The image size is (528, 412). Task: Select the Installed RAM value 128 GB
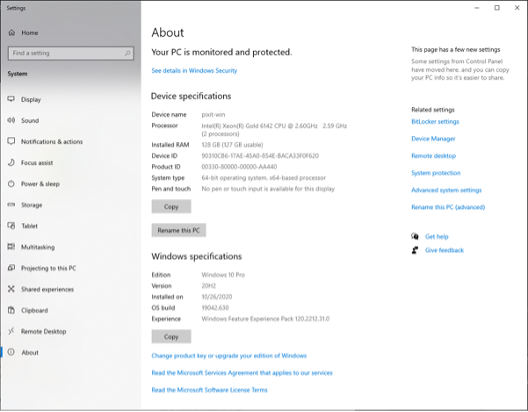232,145
